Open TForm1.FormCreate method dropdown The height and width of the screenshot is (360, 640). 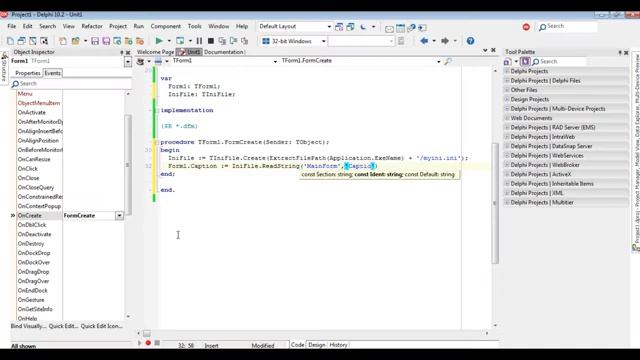click(x=439, y=61)
